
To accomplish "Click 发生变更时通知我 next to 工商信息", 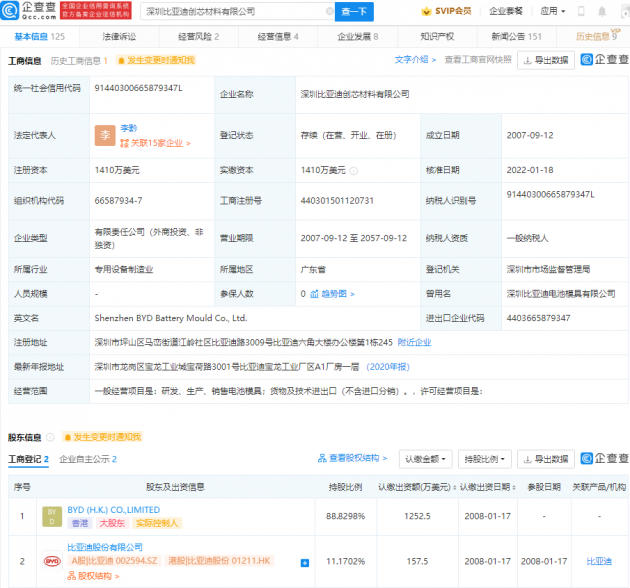I will coord(156,60).
